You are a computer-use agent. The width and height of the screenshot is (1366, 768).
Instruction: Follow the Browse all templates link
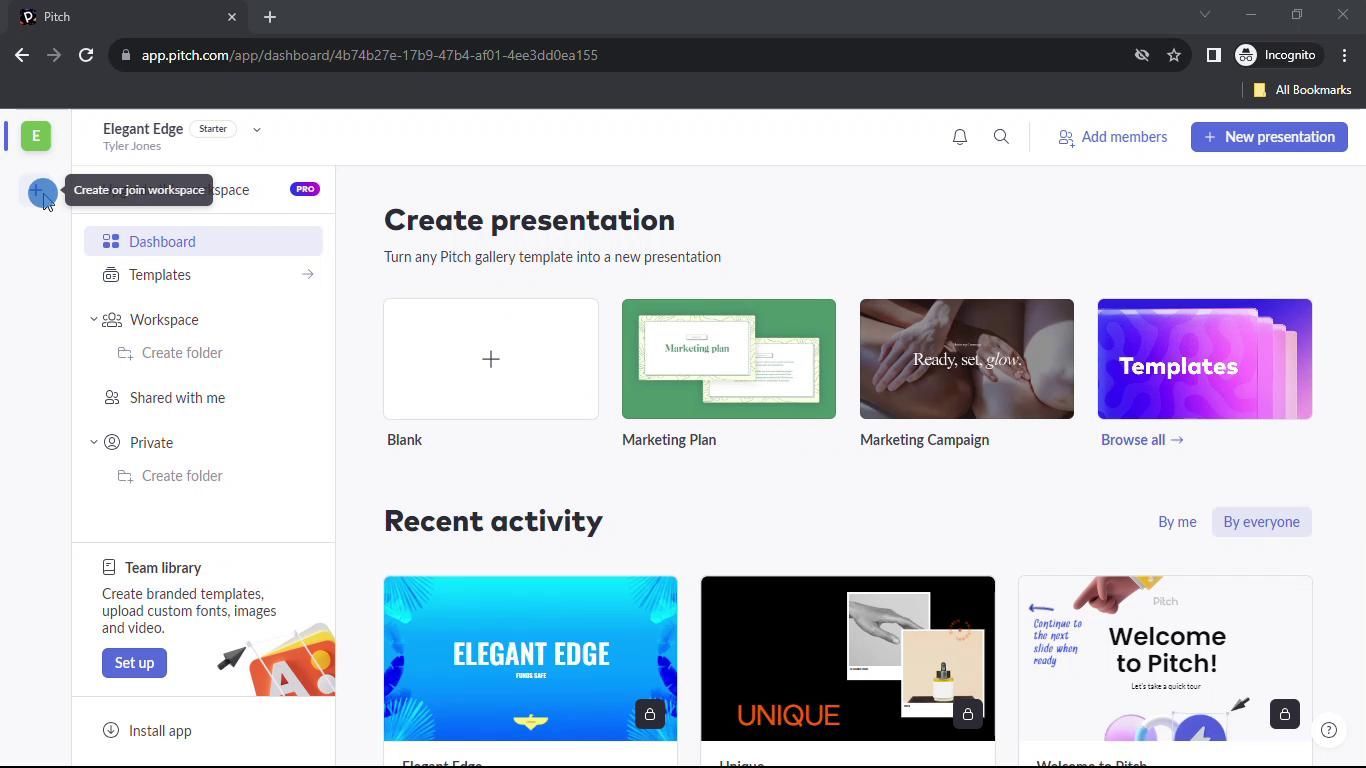(1141, 440)
